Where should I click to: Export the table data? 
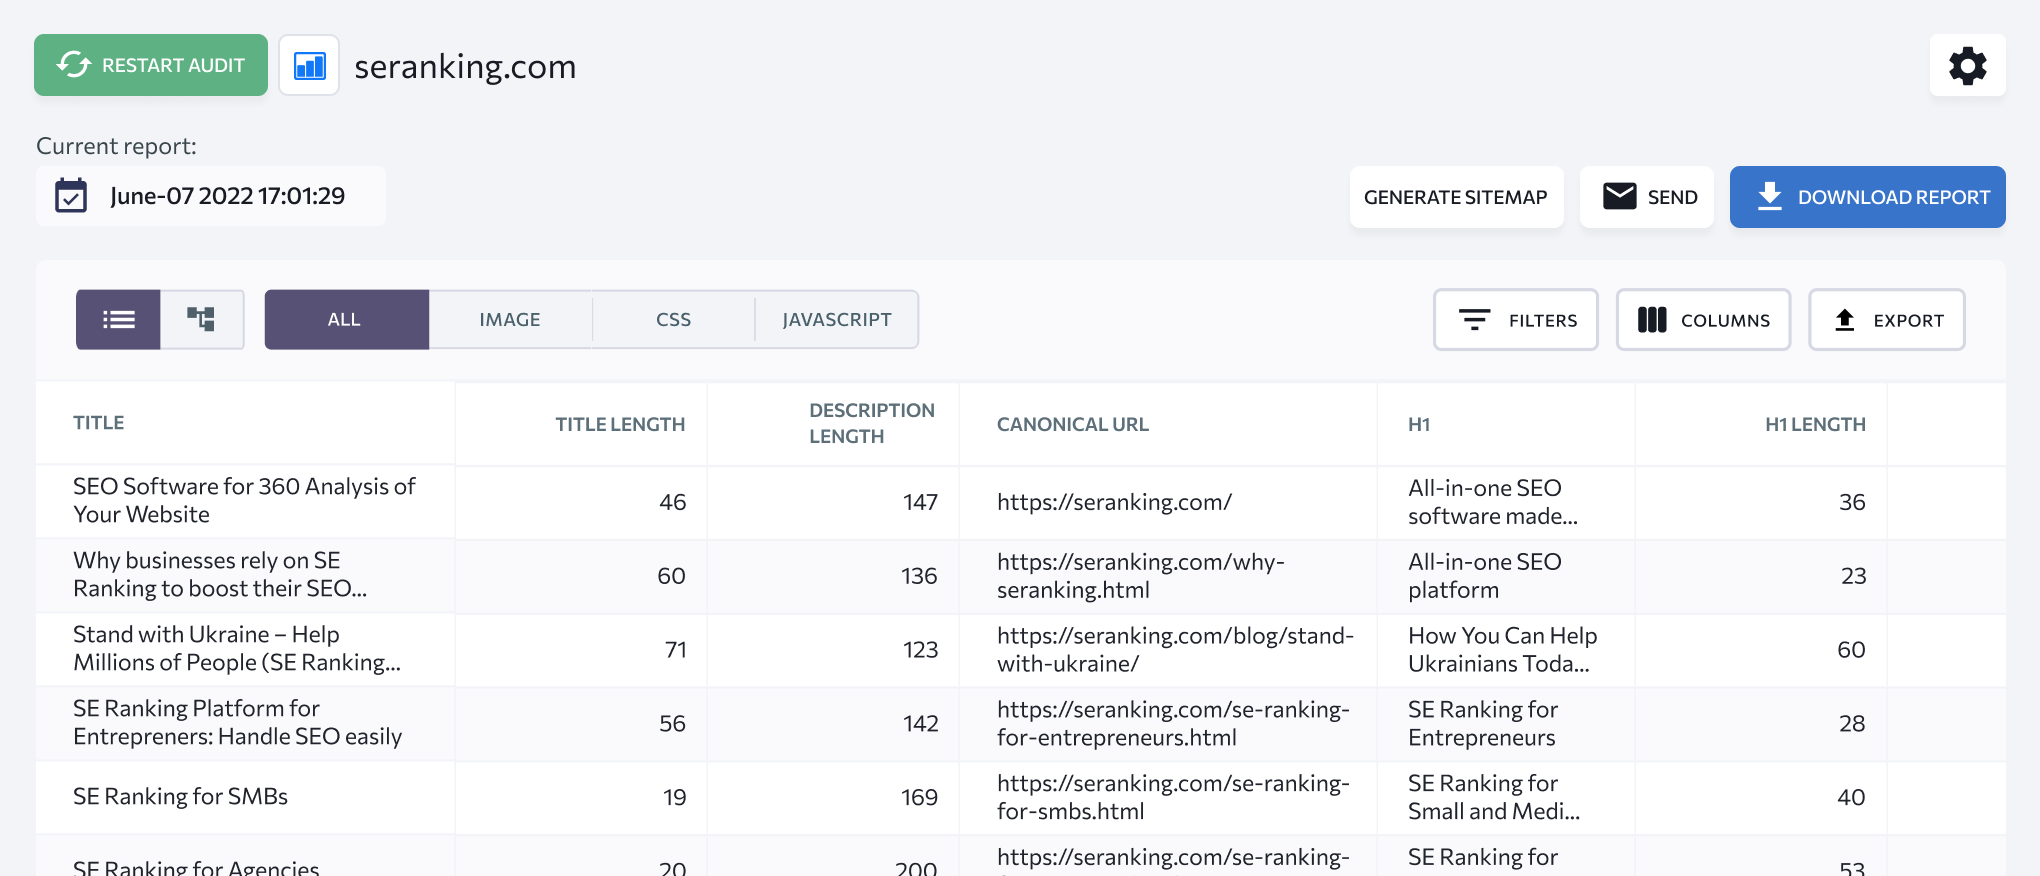(x=1887, y=320)
